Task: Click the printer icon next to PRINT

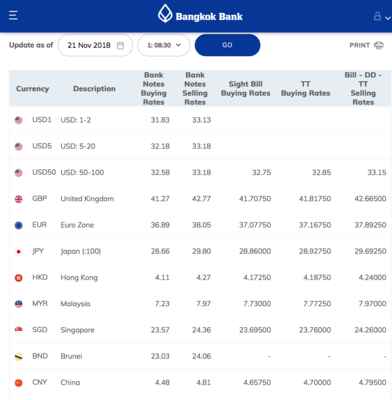Action: 379,45
